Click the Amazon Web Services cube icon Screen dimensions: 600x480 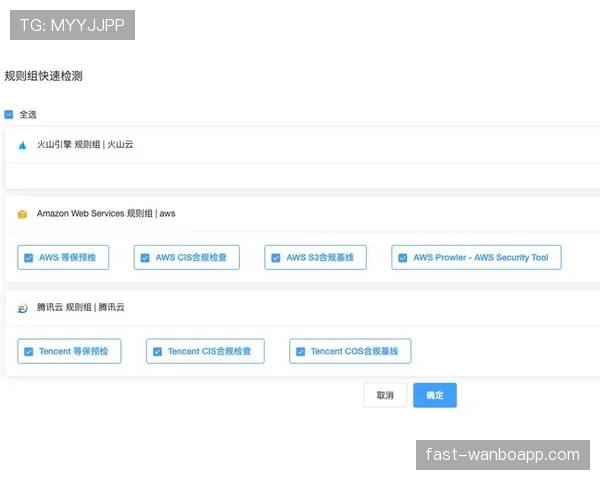coord(22,214)
